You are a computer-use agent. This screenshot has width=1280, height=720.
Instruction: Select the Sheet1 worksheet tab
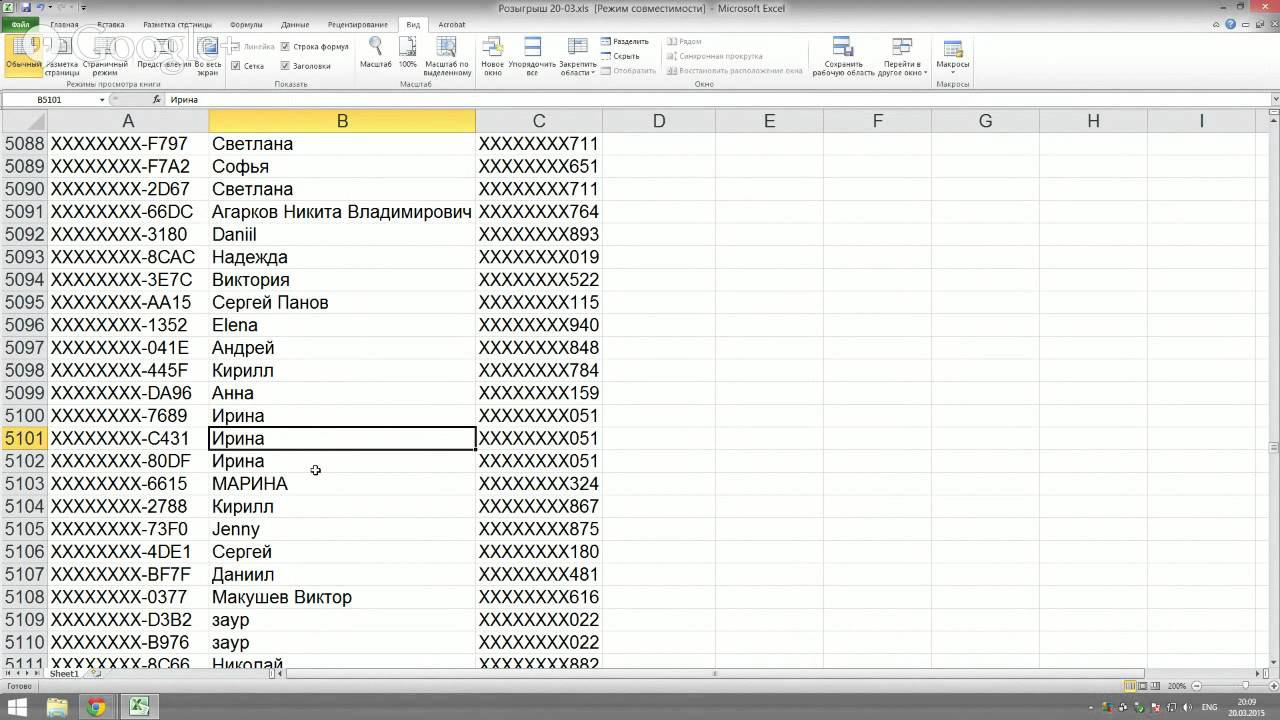coord(64,674)
